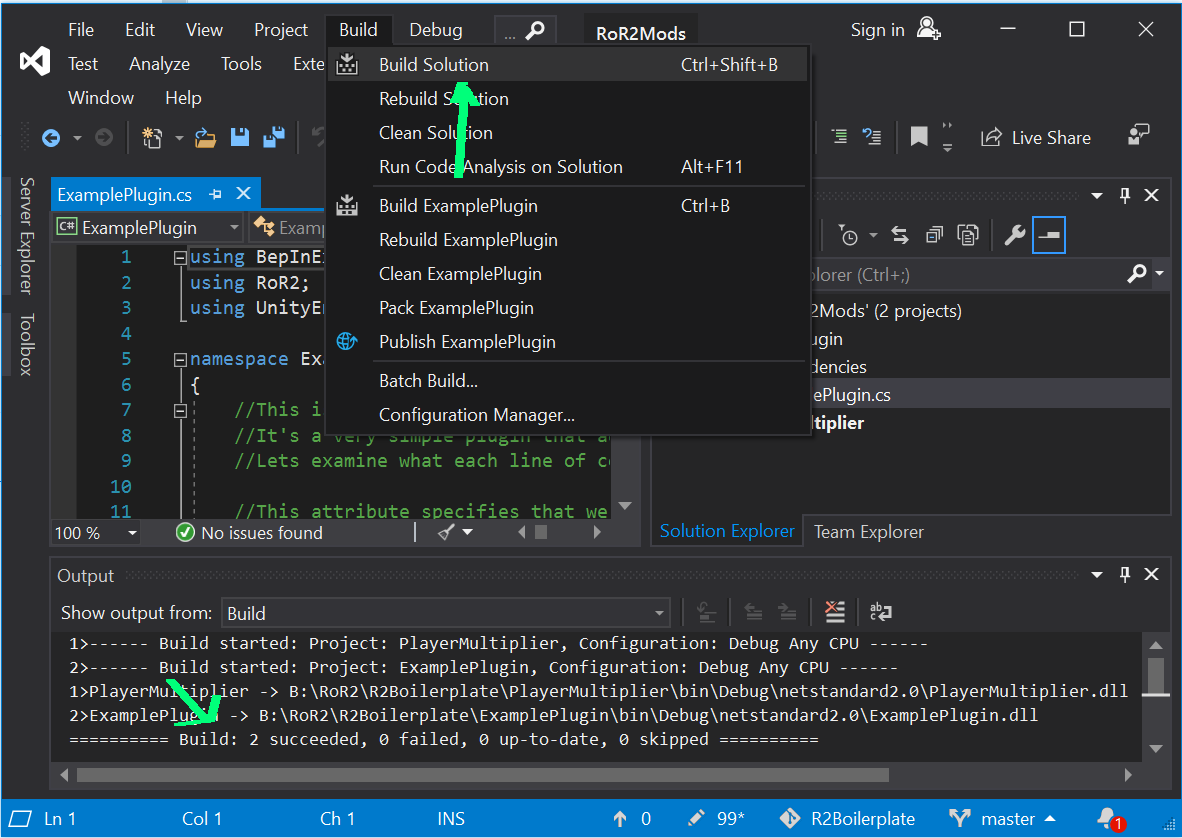Open the Sign in account icon
This screenshot has width=1182, height=838.
point(929,29)
